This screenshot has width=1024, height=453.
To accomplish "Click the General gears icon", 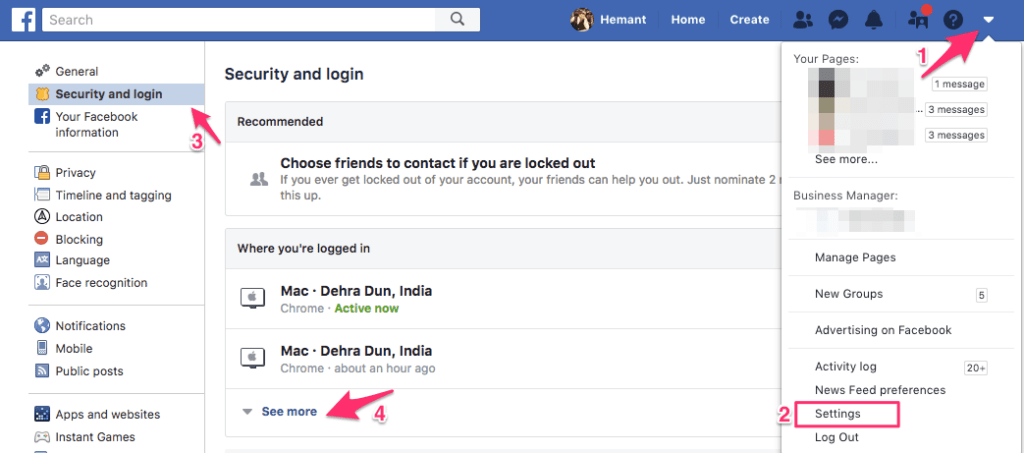I will click(42, 71).
